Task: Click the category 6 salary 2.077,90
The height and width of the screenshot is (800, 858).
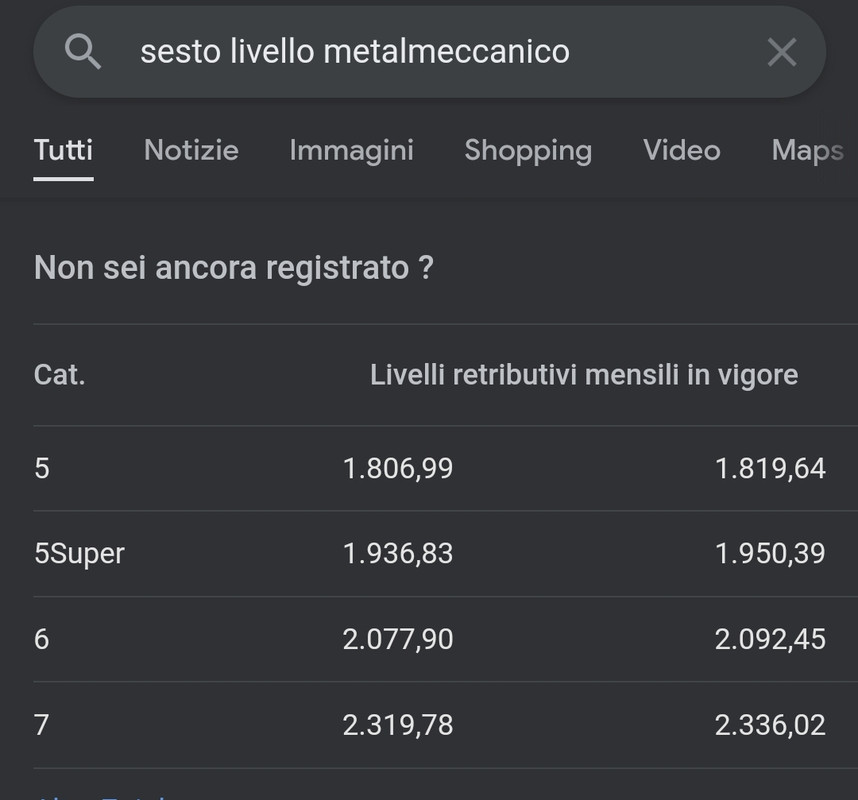Action: click(398, 639)
